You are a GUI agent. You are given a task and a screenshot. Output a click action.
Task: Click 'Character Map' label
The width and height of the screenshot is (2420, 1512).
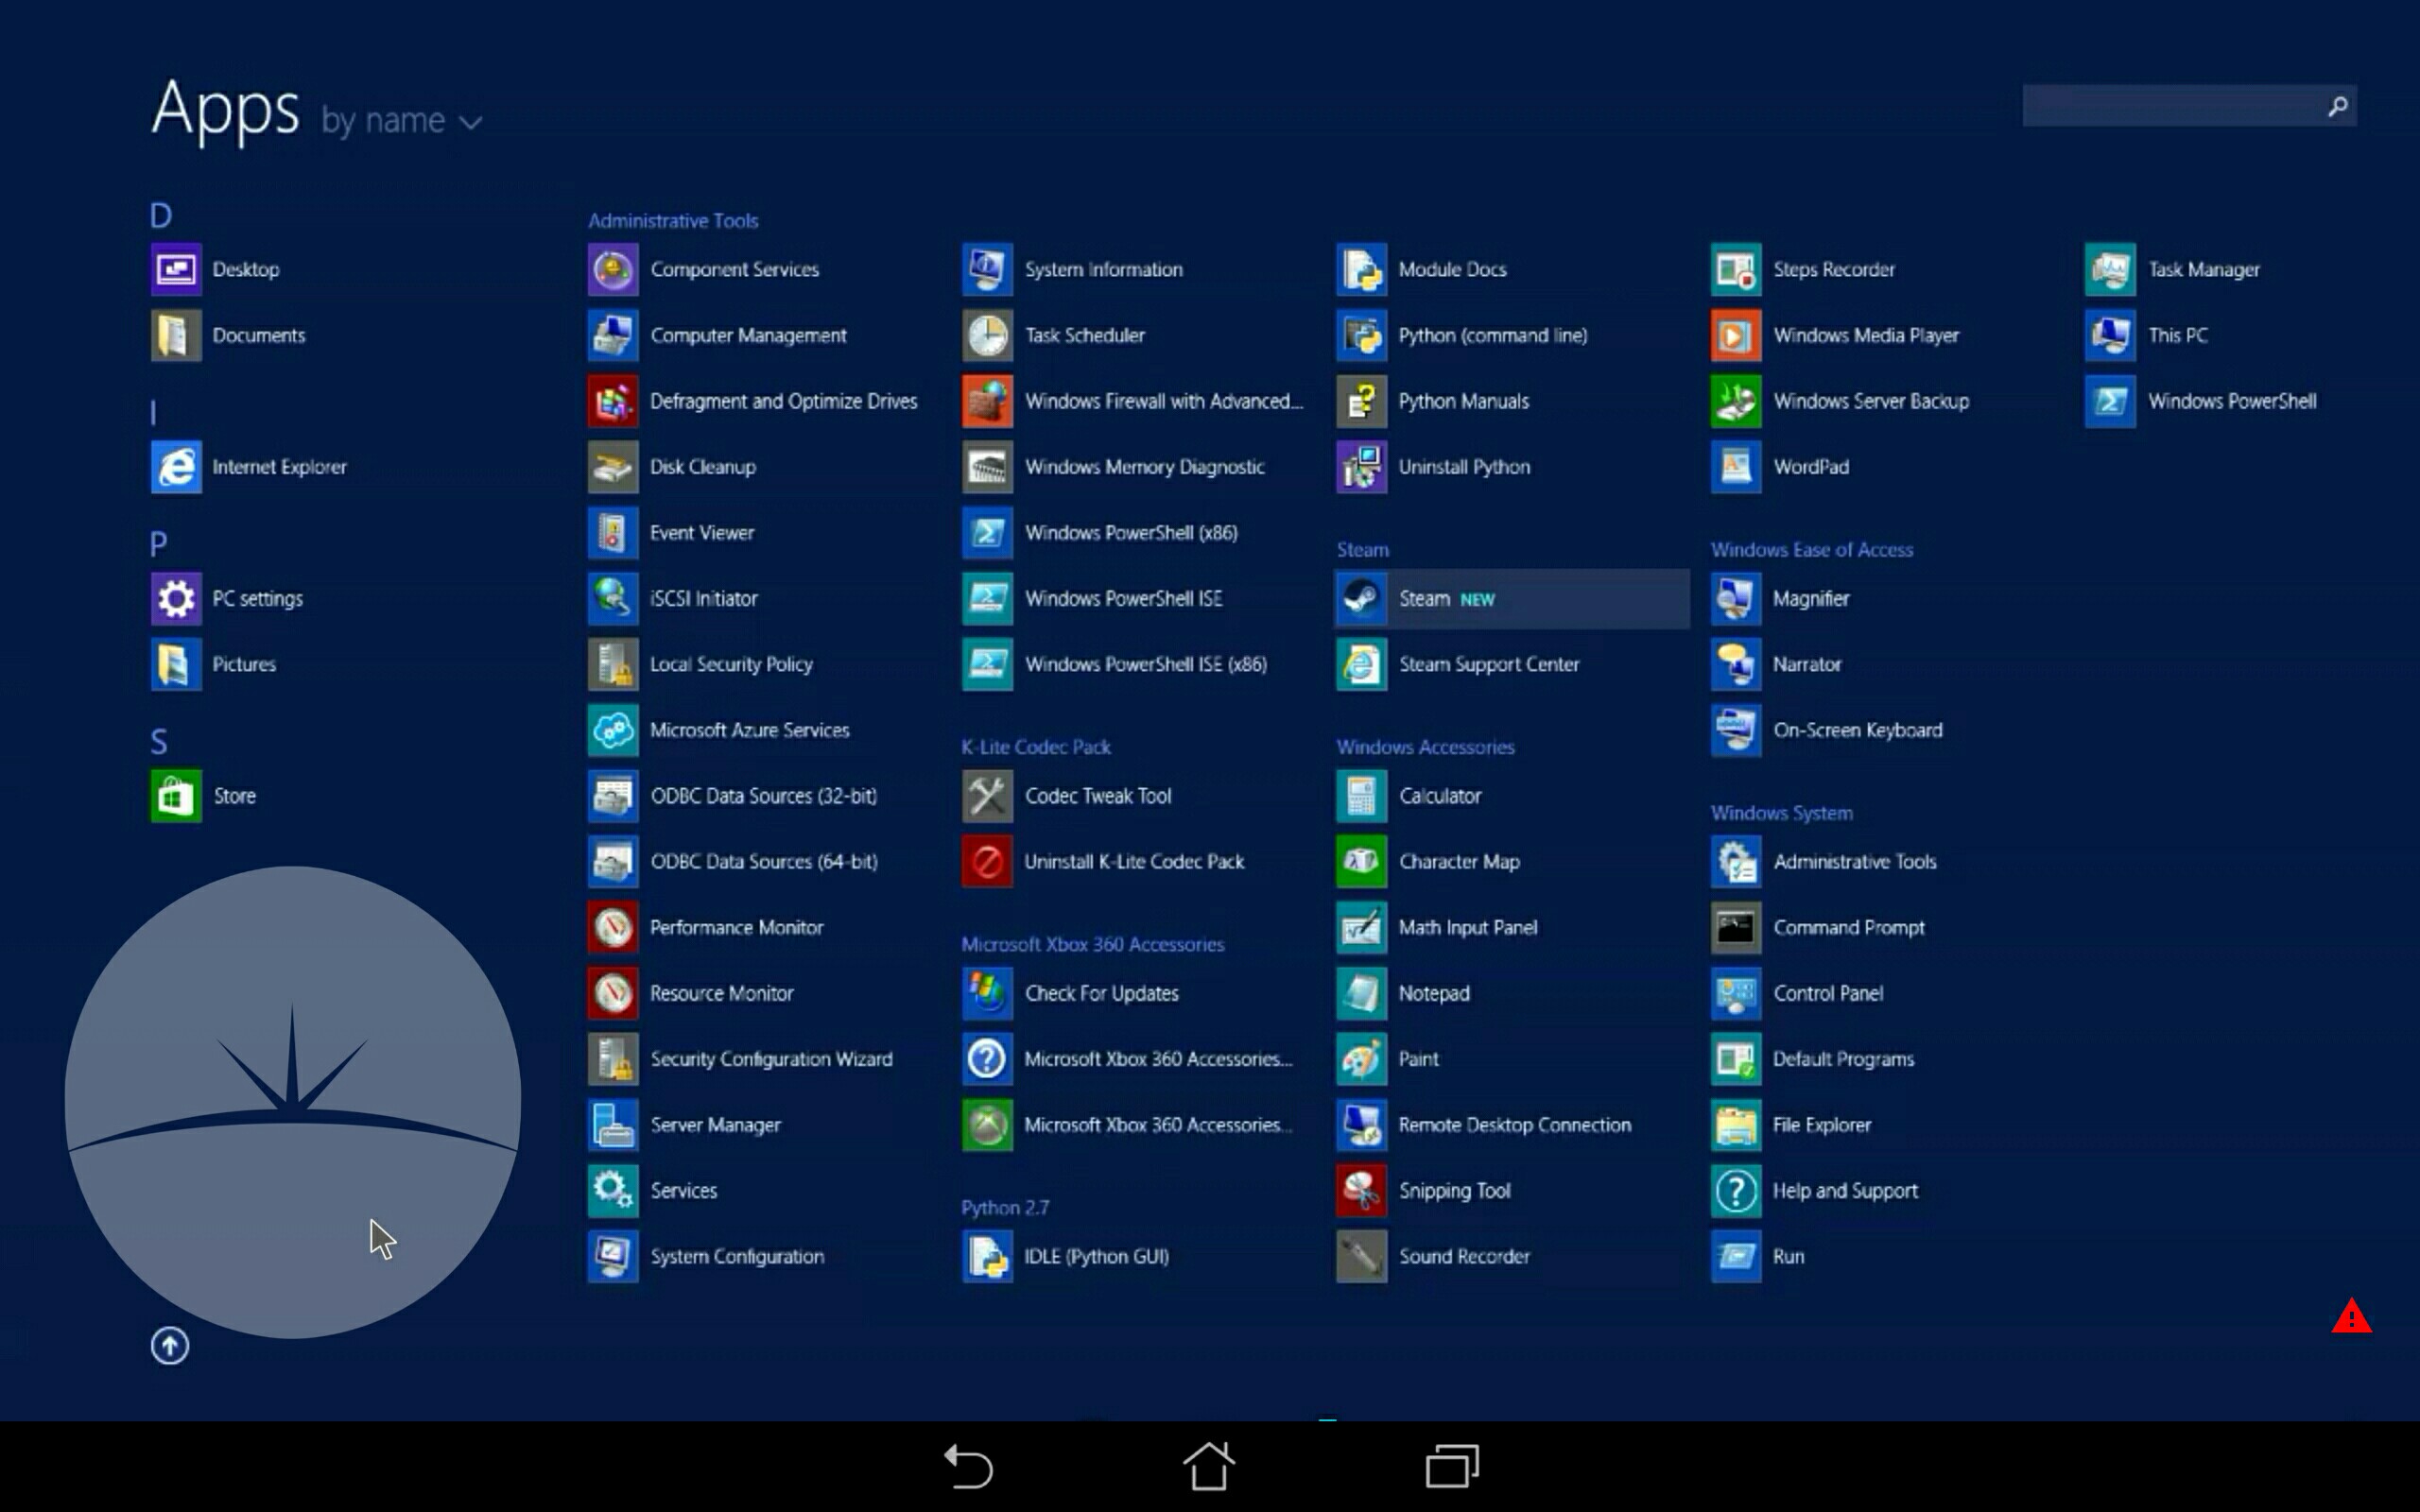(1459, 862)
